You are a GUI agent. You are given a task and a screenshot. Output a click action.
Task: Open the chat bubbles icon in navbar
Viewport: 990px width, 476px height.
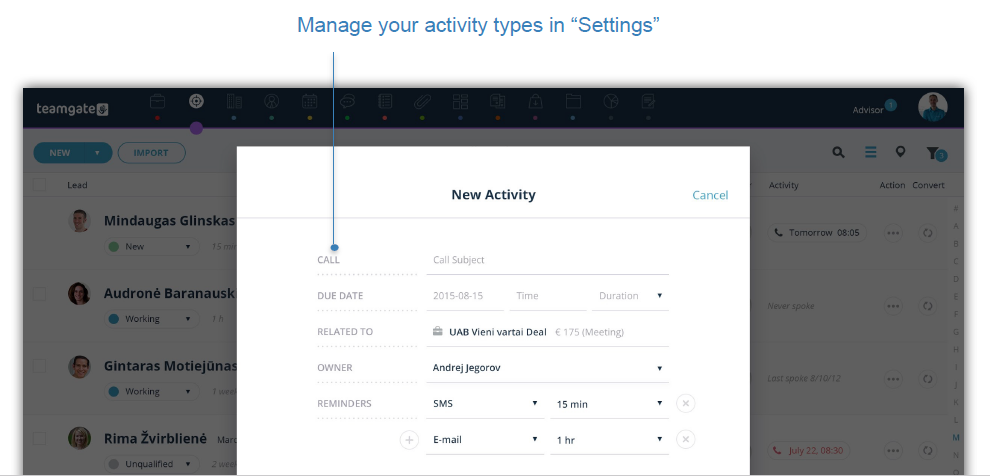tap(347, 101)
